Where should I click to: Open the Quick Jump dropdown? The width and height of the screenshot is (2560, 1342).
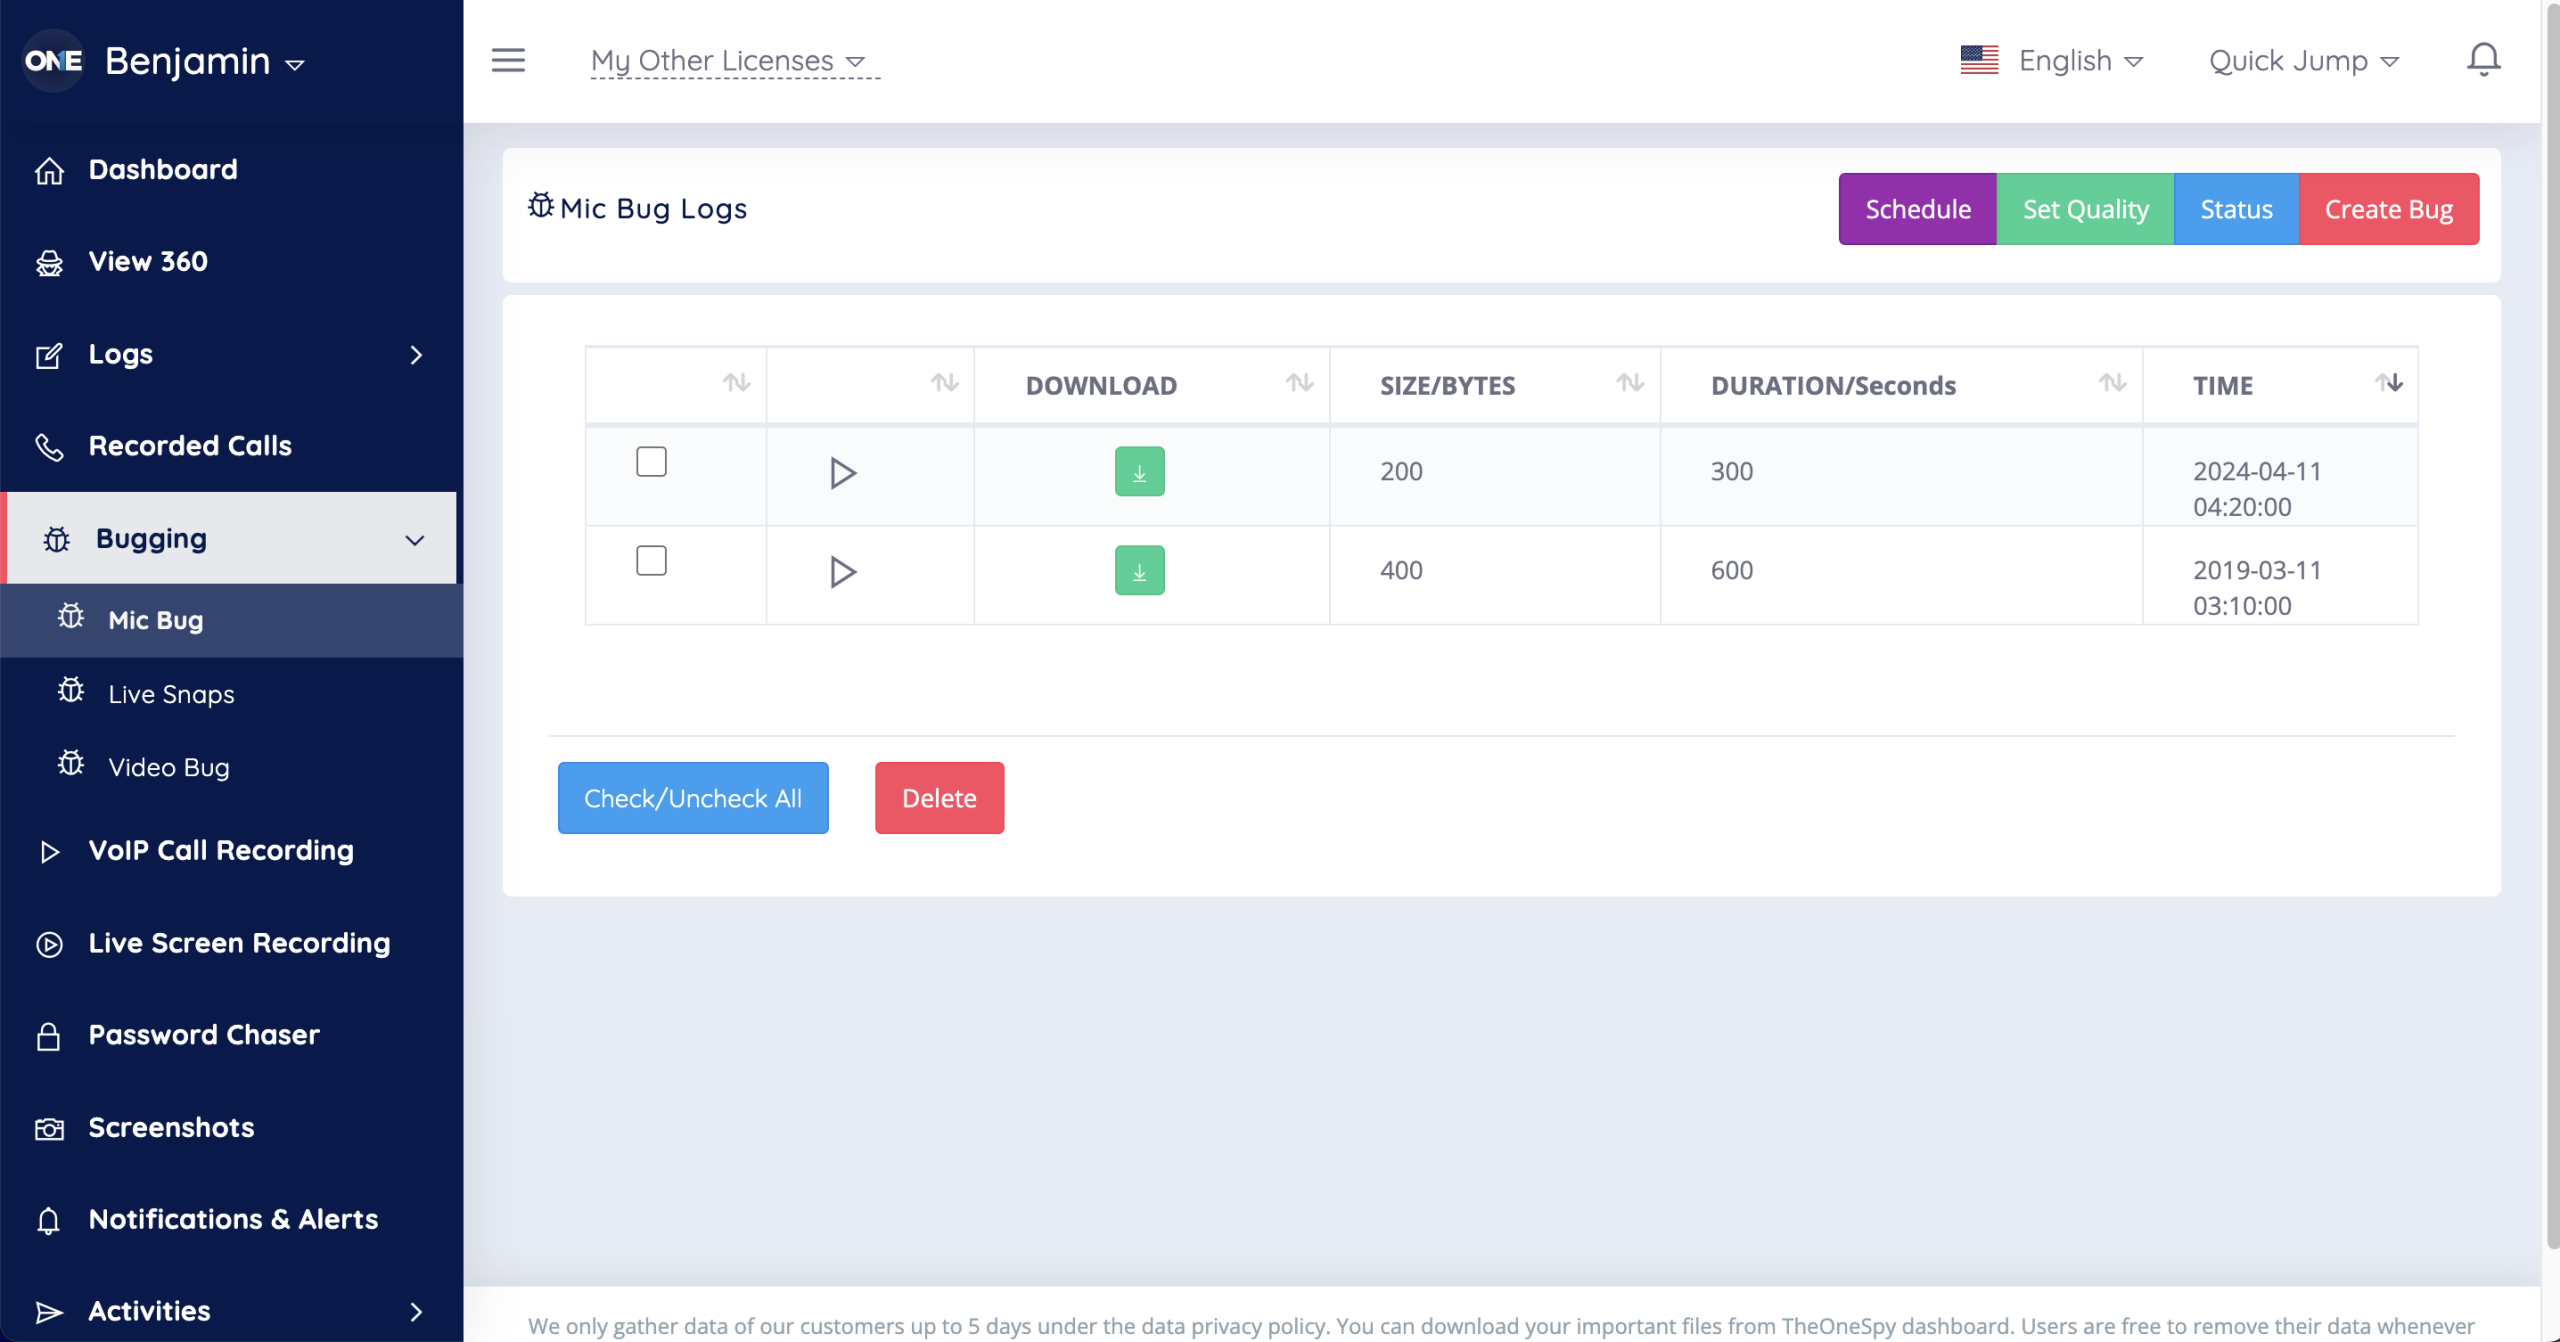coord(2304,61)
